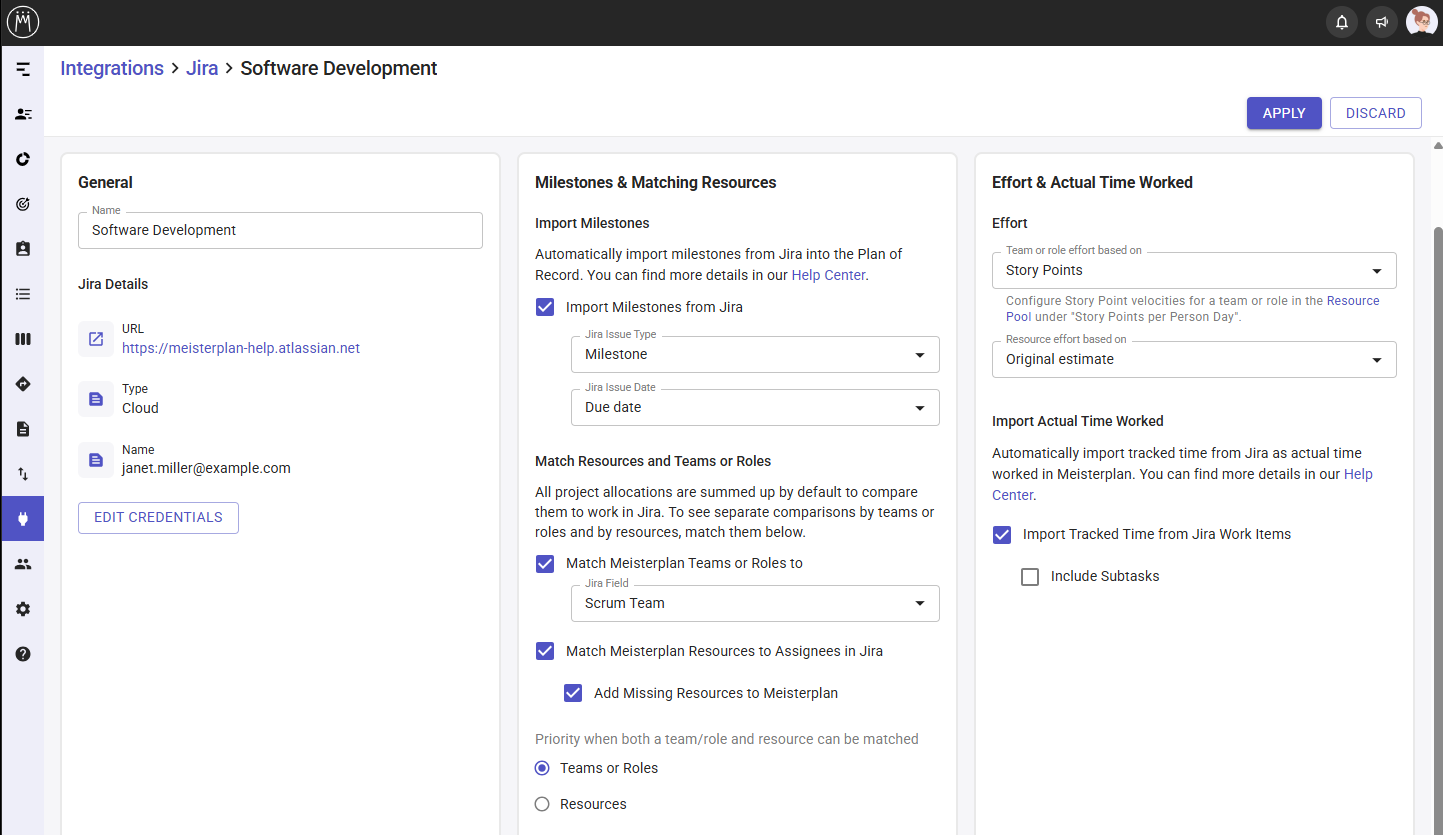The width and height of the screenshot is (1443, 835).
Task: Open the Jira Issue Date dropdown
Action: point(755,407)
